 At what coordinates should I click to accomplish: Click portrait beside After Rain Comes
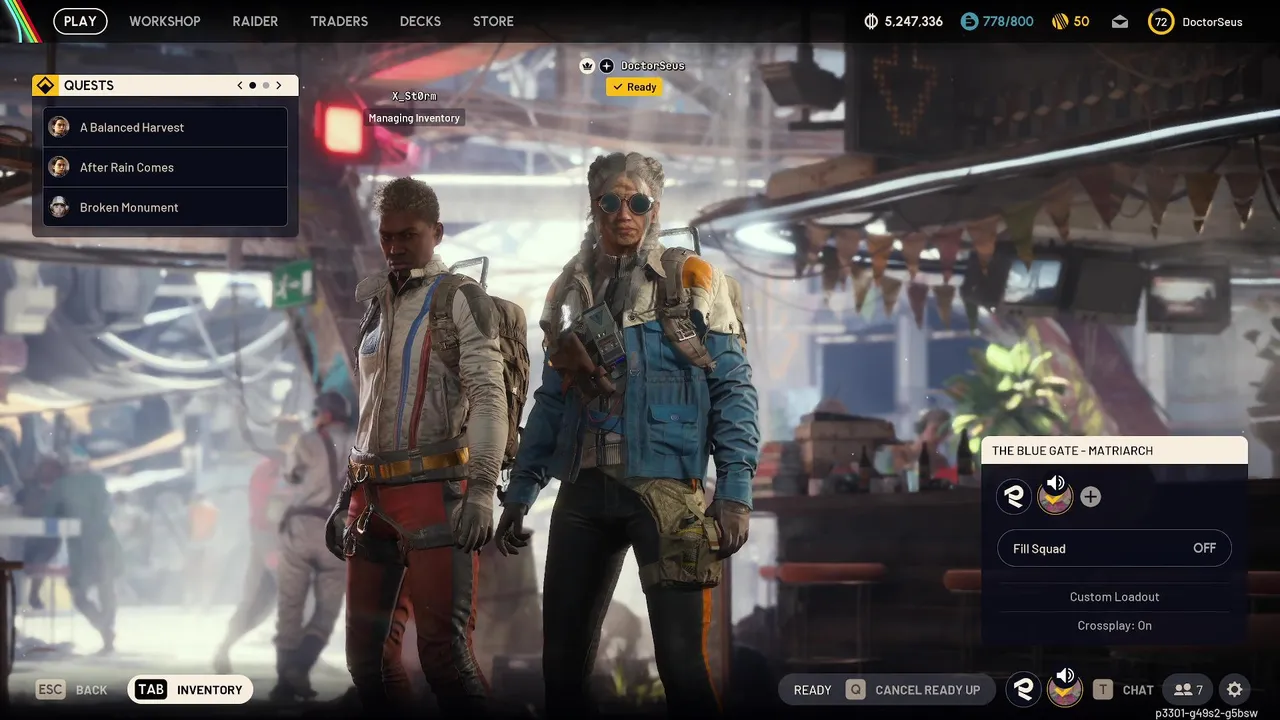(59, 167)
